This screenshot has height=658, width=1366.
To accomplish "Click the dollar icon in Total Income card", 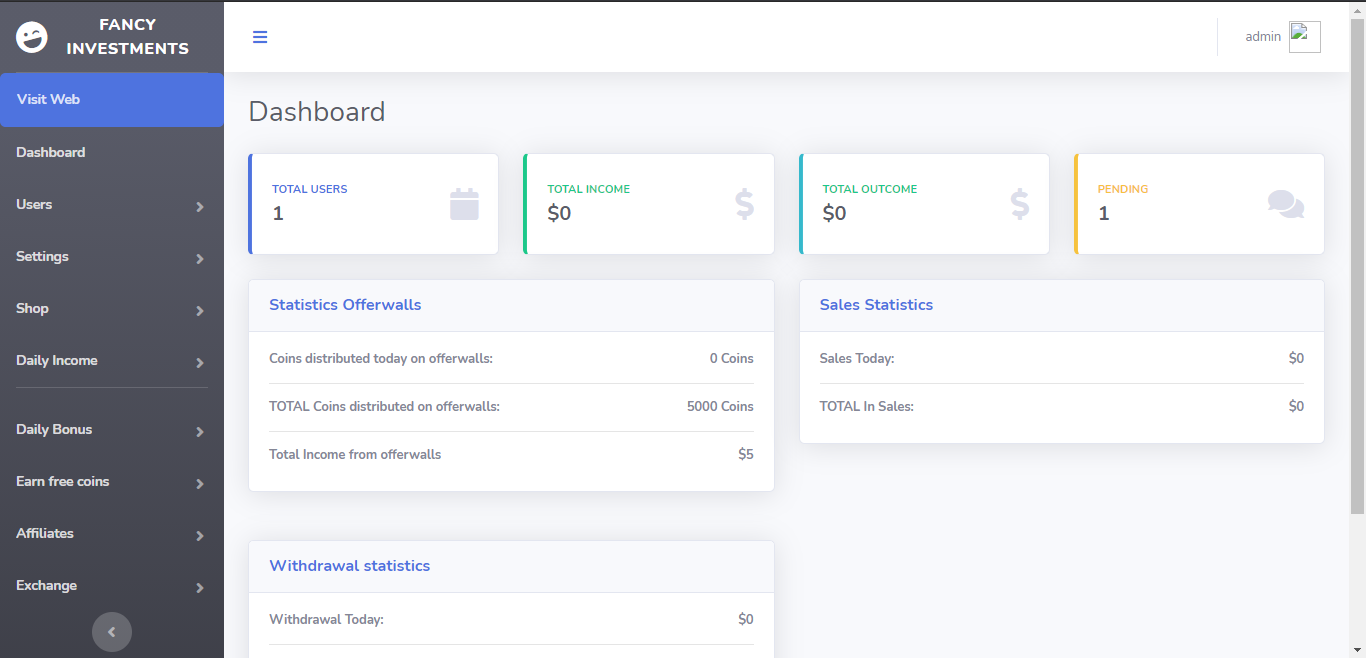I will [744, 204].
